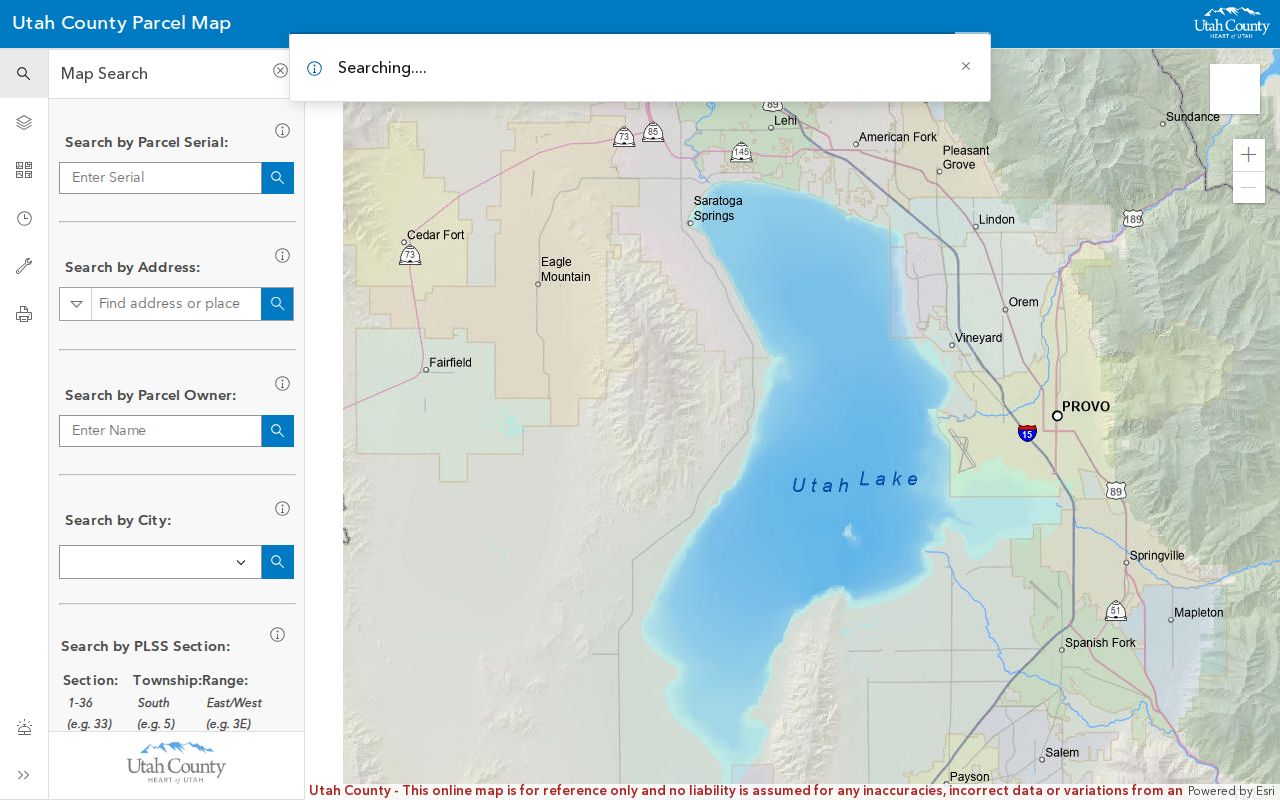
Task: Open the clock history icon in sidebar
Action: click(24, 218)
